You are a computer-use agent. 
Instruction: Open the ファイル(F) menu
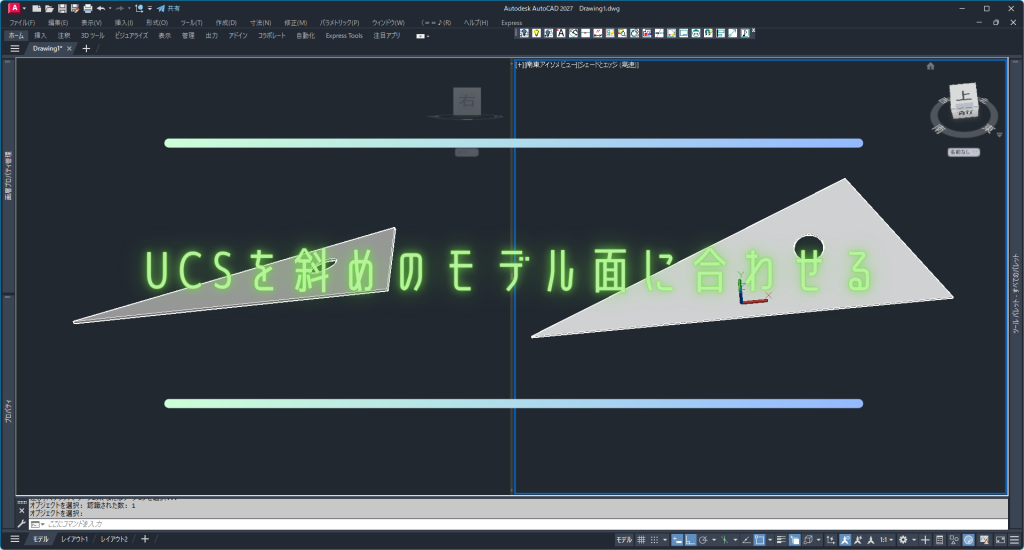(22, 22)
